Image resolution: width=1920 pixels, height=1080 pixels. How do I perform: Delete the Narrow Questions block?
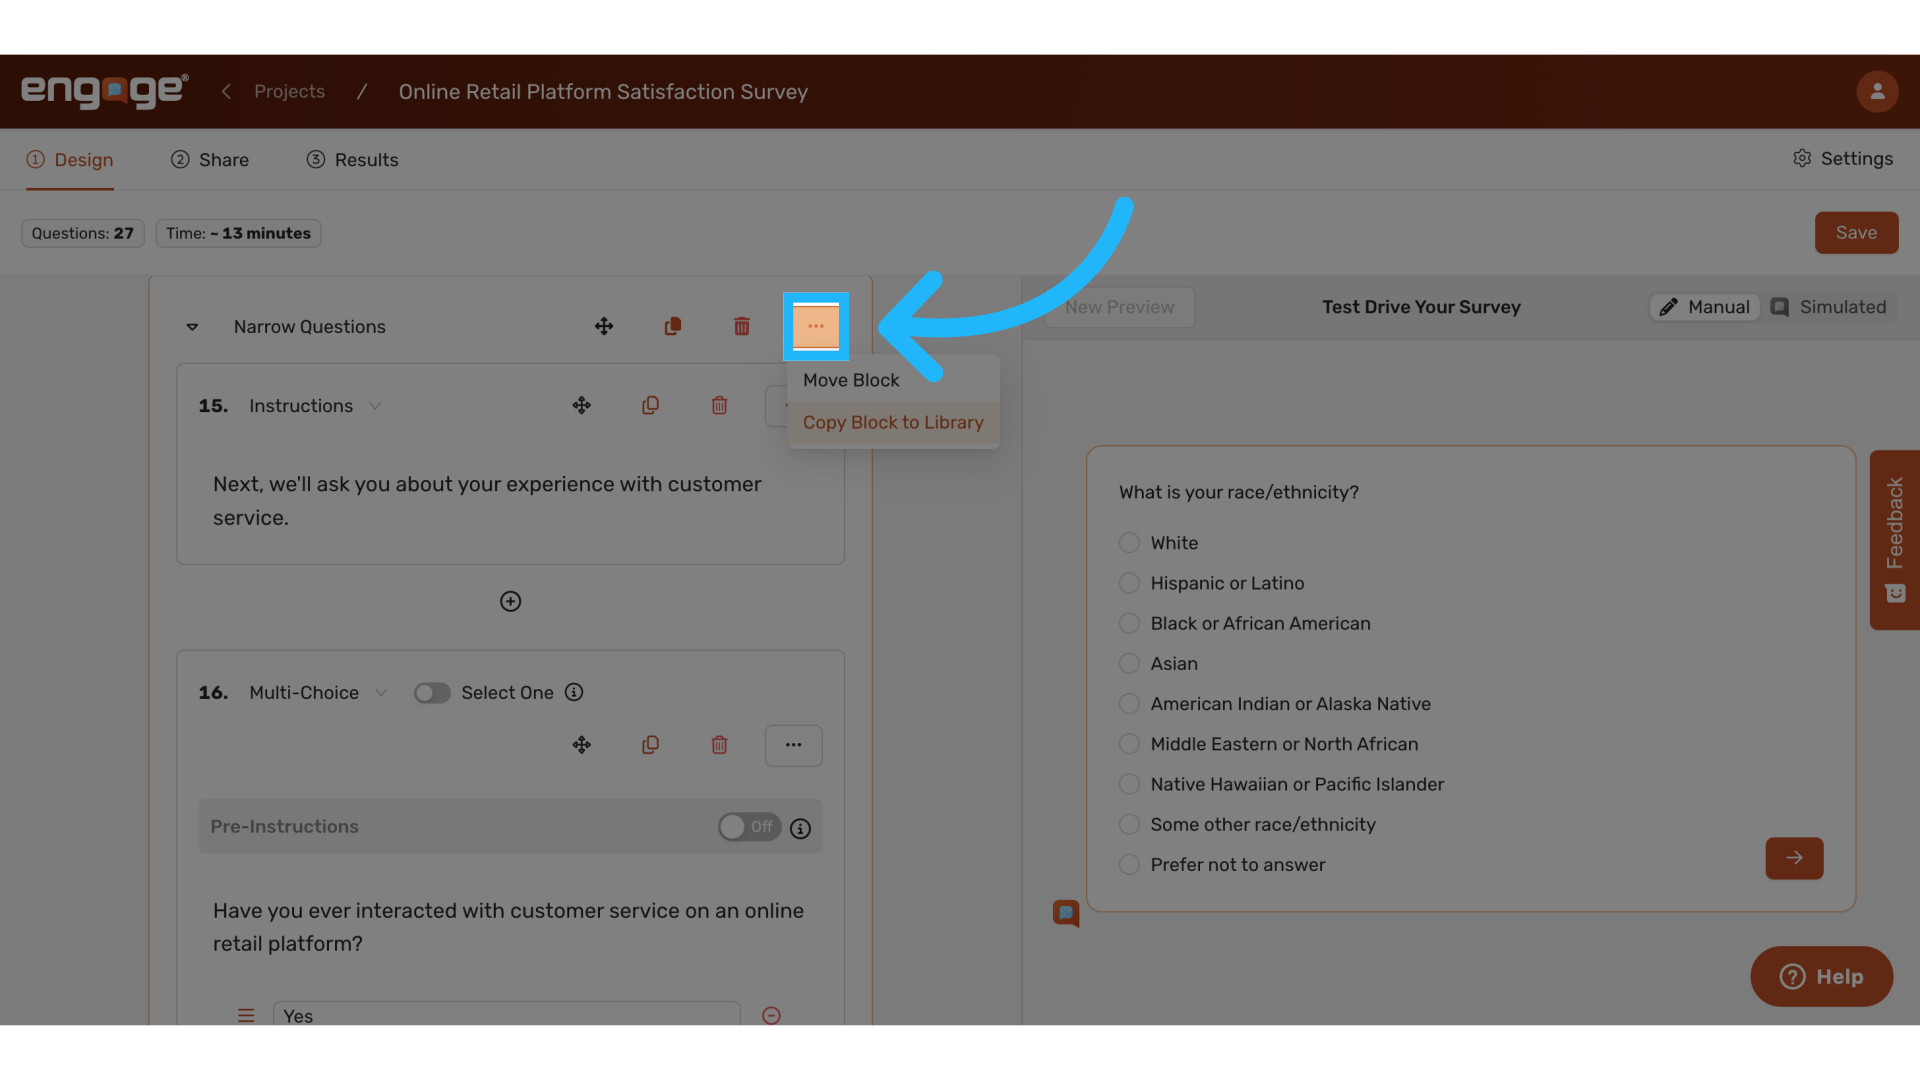tap(742, 326)
